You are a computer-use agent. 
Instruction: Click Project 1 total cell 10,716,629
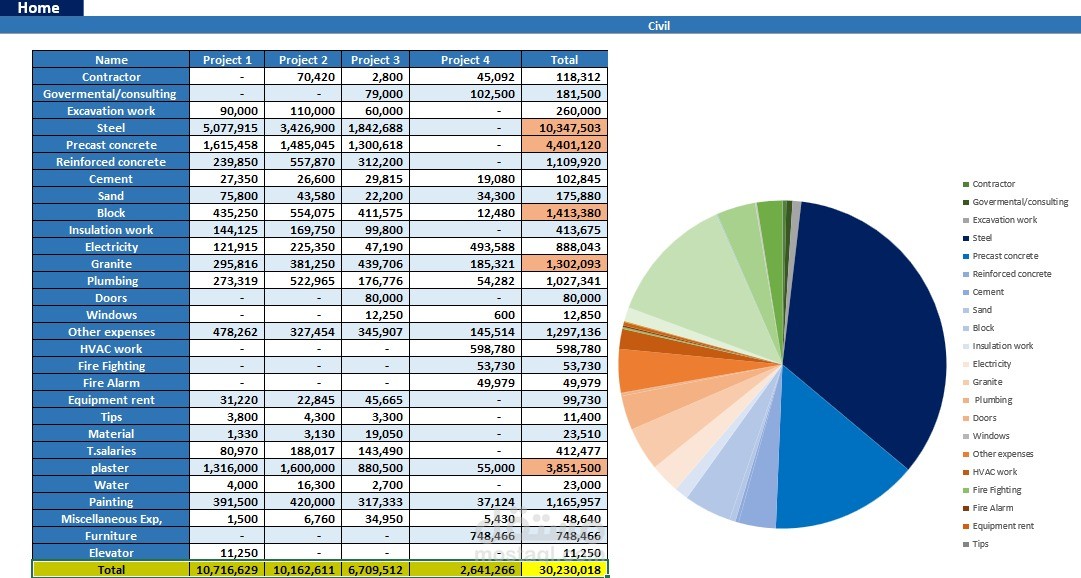pos(227,570)
